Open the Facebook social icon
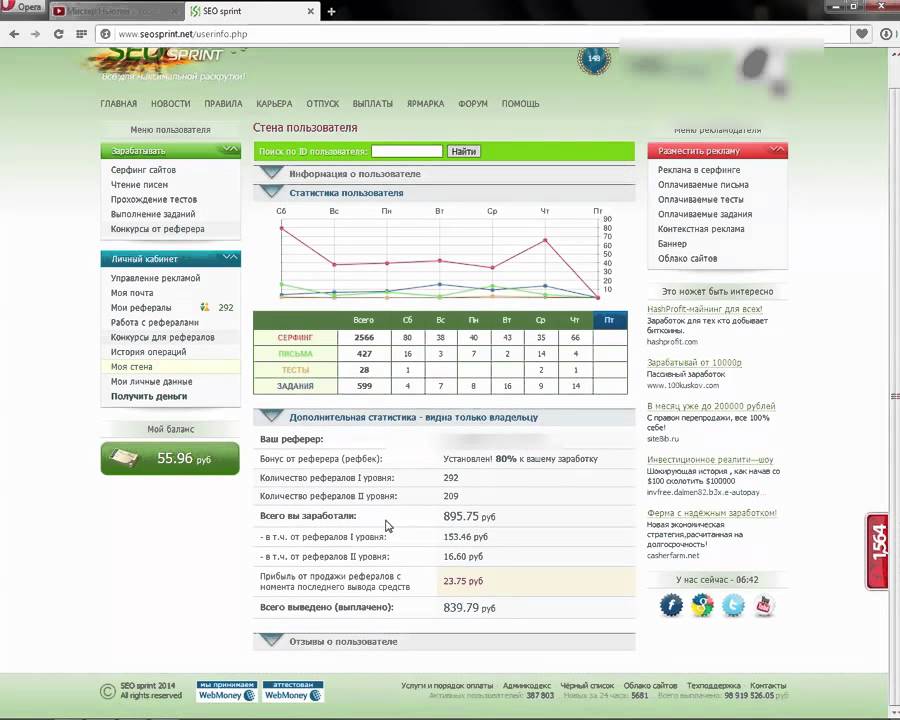The width and height of the screenshot is (900, 720). click(671, 605)
